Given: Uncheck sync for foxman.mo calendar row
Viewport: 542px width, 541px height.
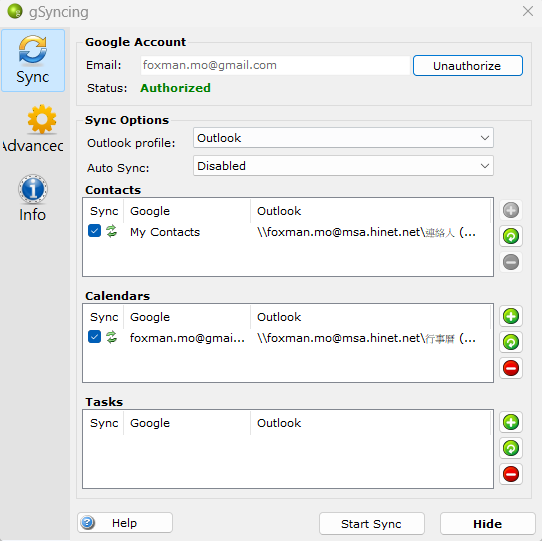Looking at the screenshot, I should point(94,337).
